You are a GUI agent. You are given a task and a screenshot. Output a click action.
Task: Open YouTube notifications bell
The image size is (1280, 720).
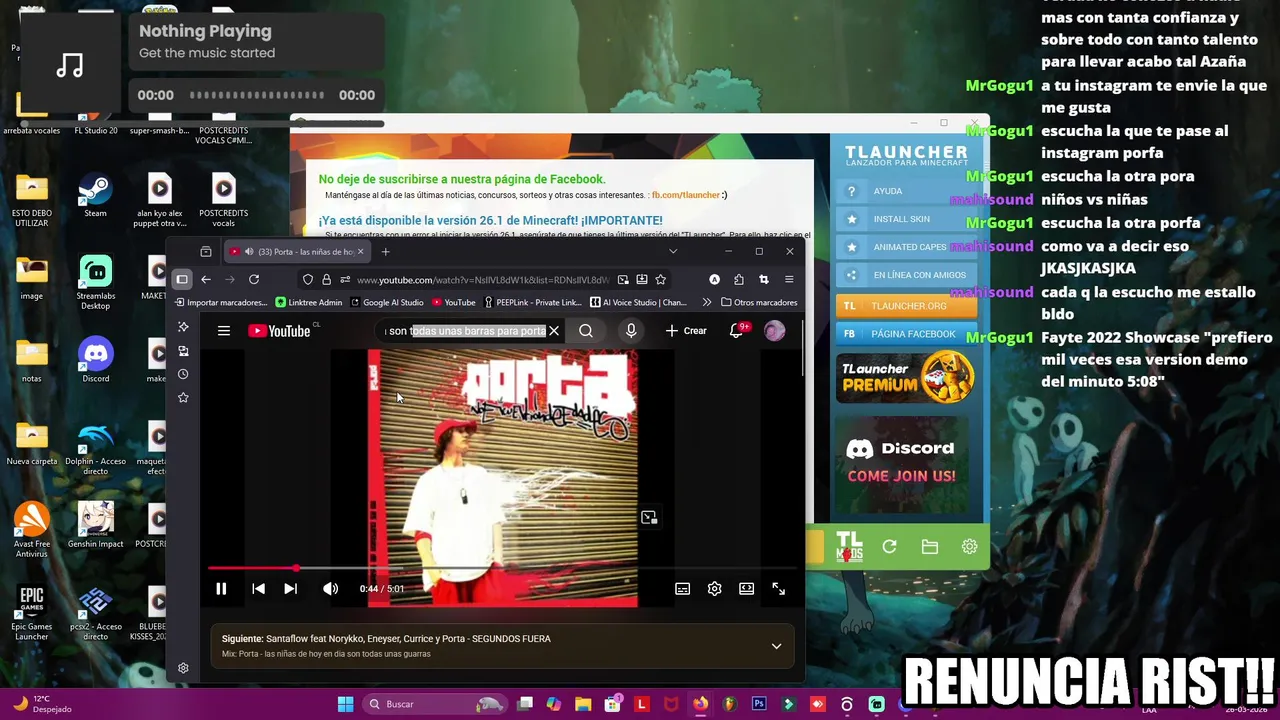[x=737, y=331]
